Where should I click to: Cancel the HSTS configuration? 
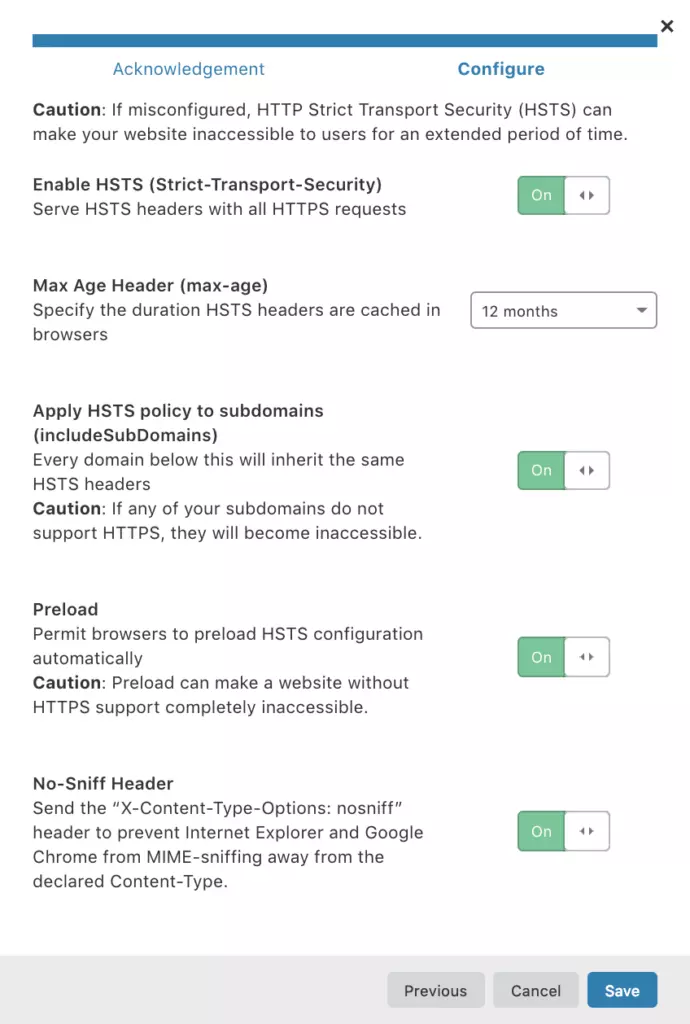pos(535,990)
